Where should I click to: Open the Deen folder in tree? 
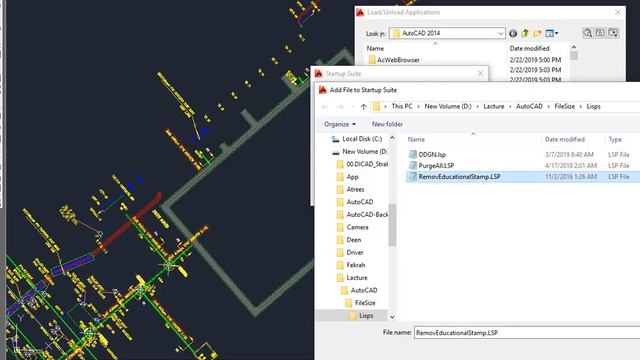point(349,240)
